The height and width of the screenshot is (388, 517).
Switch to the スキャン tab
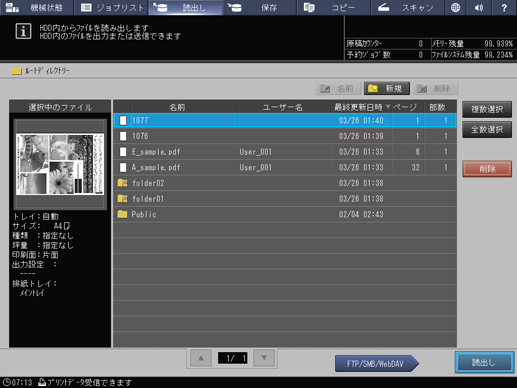point(407,8)
